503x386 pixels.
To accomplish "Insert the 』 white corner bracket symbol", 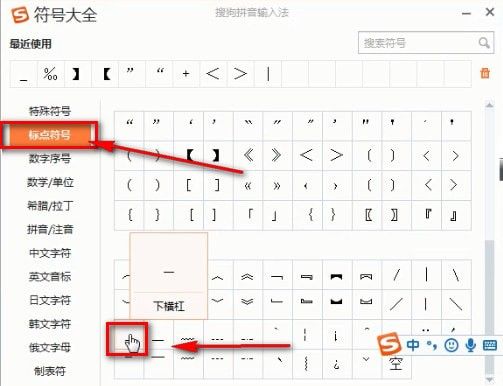I will click(x=456, y=215).
